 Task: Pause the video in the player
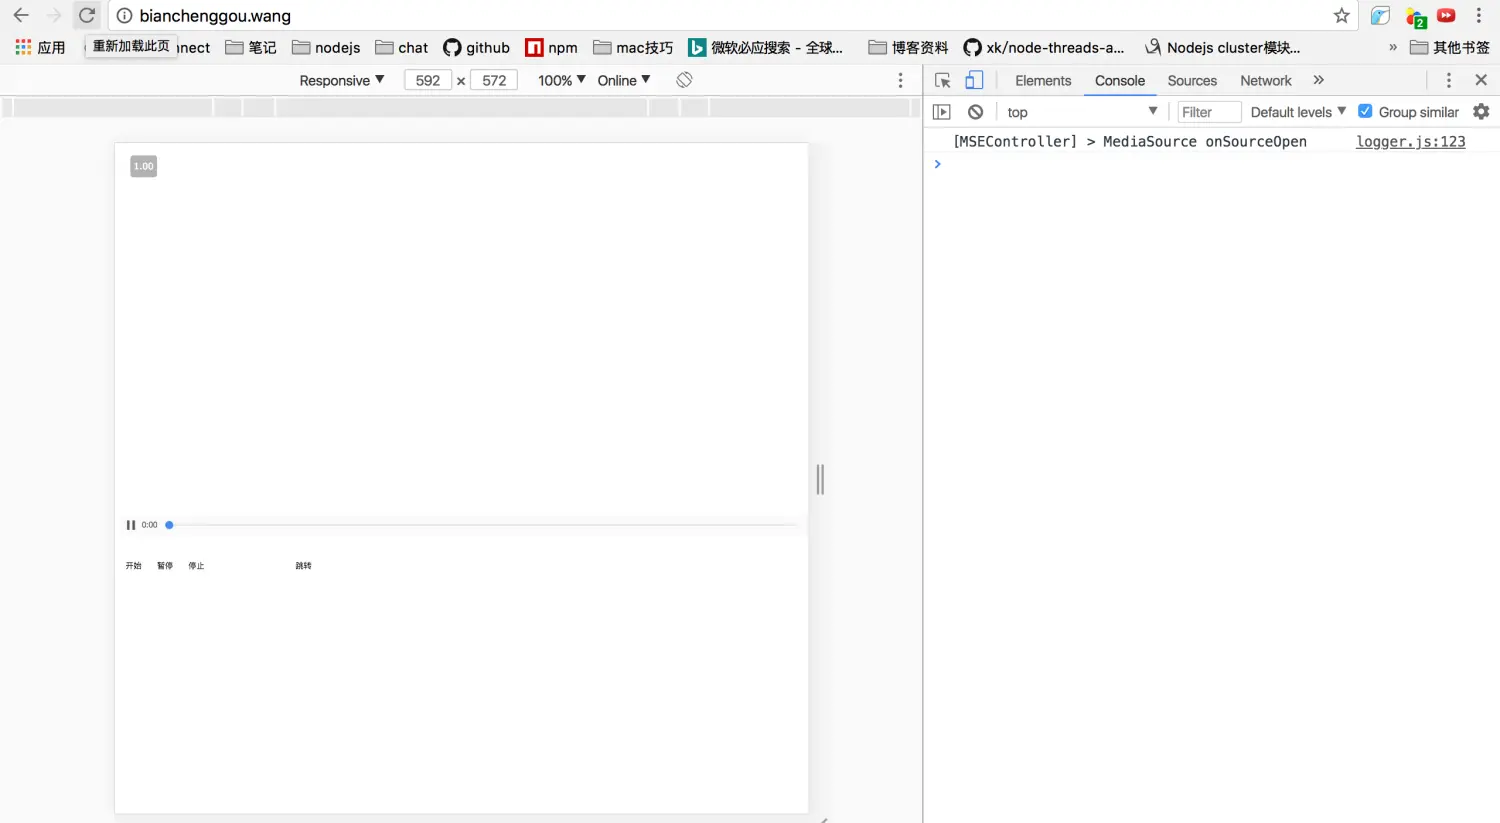click(131, 525)
